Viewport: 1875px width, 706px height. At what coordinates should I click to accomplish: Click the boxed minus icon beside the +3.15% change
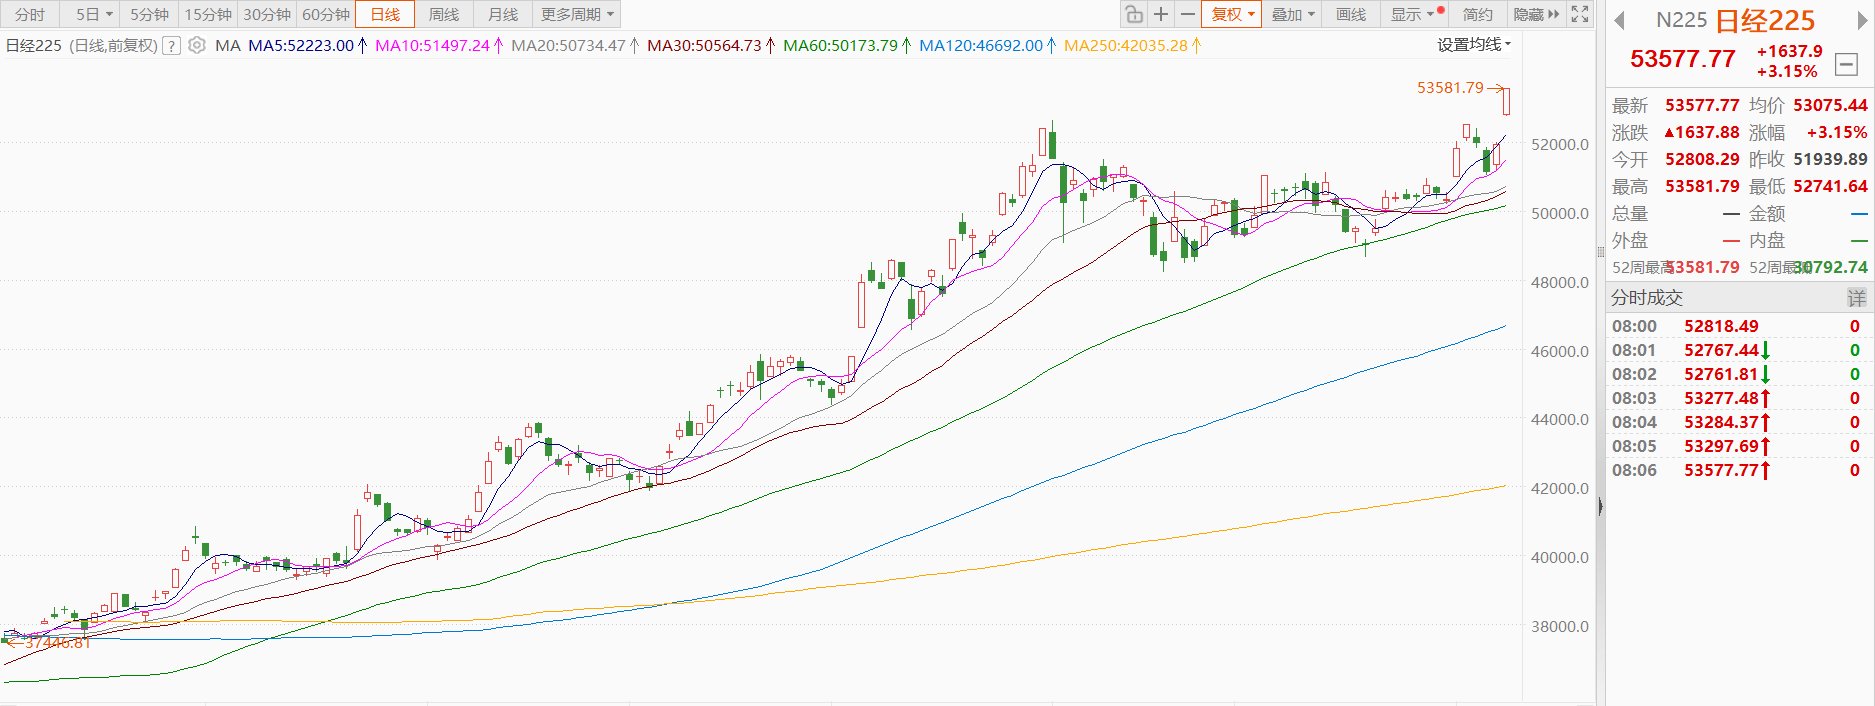pyautogui.click(x=1846, y=65)
